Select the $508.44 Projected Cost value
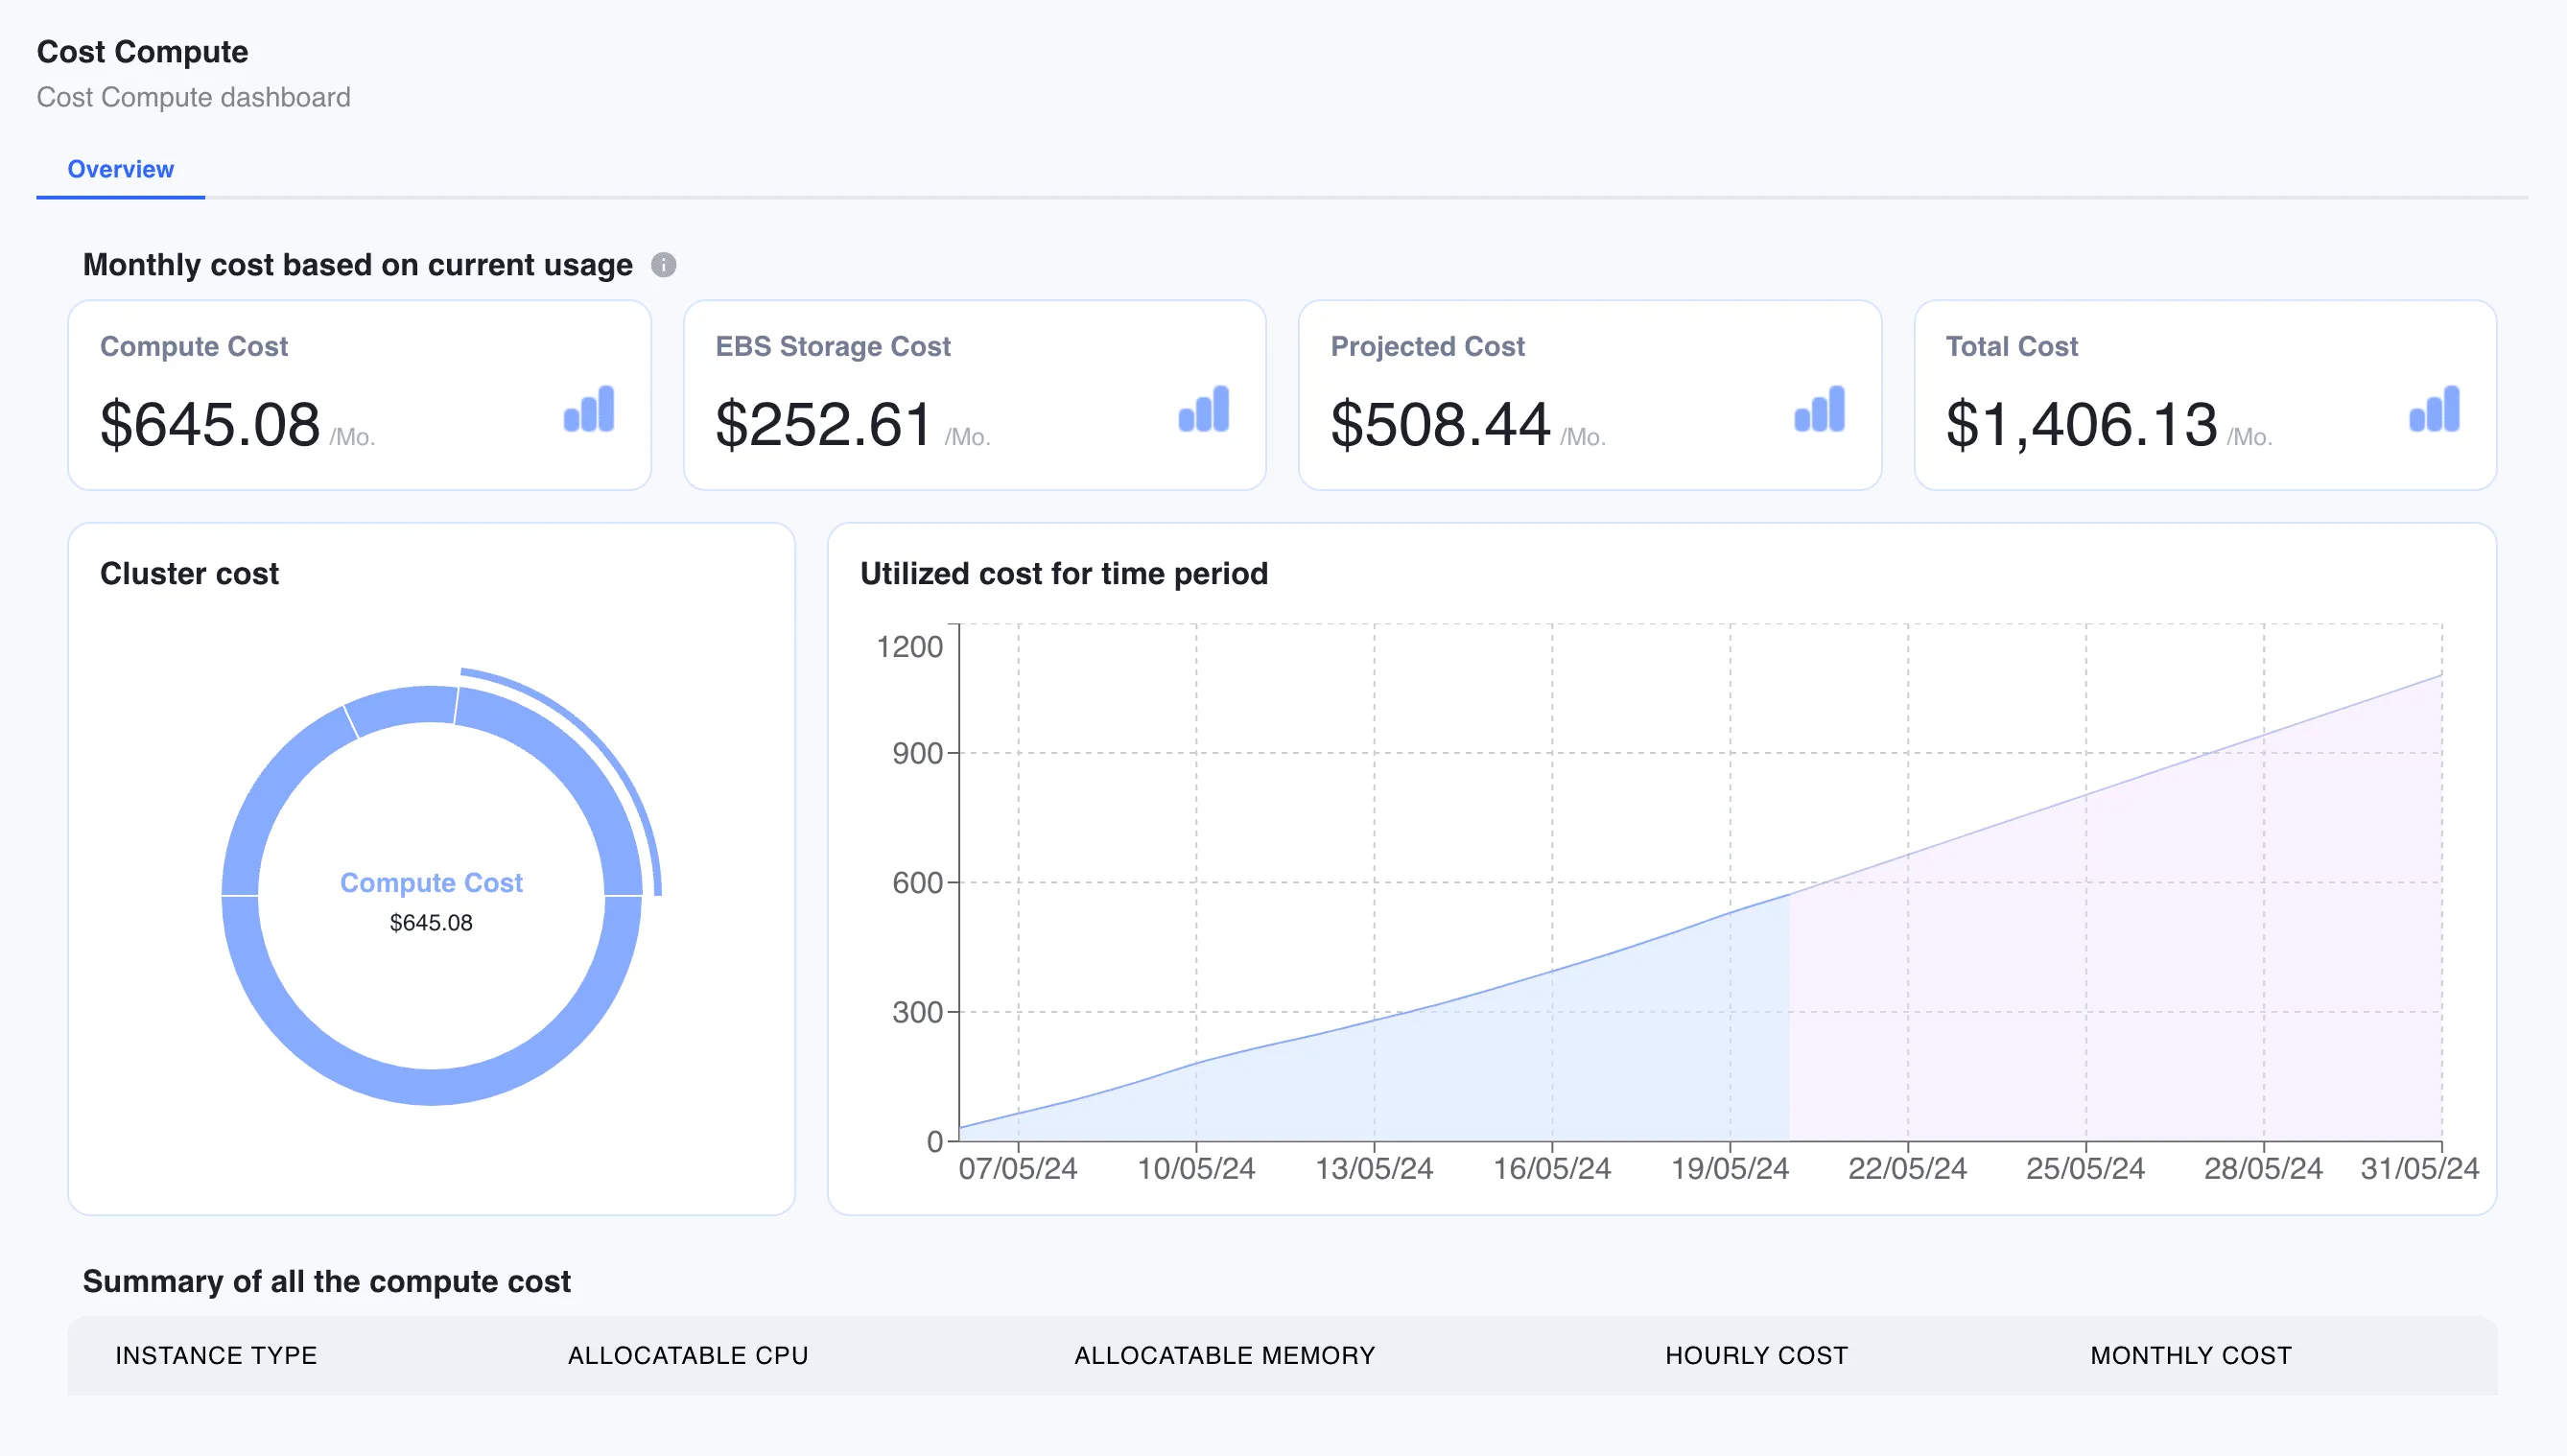The height and width of the screenshot is (1456, 2567). [x=1440, y=424]
